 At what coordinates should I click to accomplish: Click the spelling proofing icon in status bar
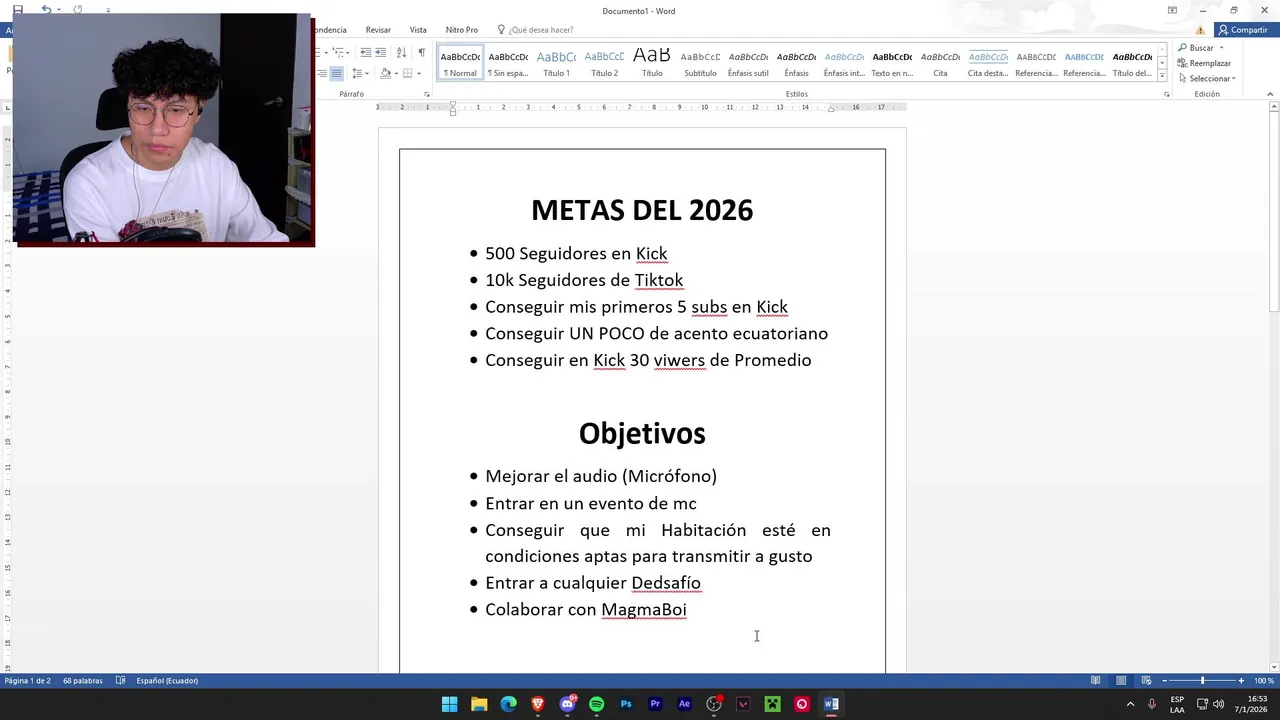pos(120,681)
